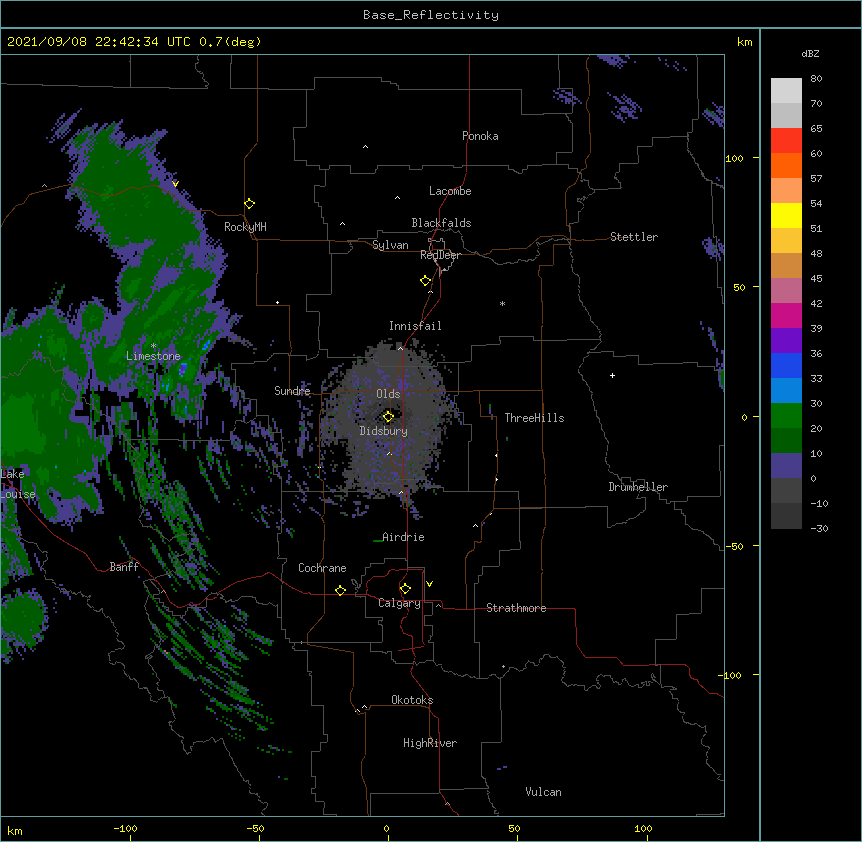The height and width of the screenshot is (842, 862).
Task: Click the yellow radar site marker near Didsbury
Action: [x=388, y=416]
